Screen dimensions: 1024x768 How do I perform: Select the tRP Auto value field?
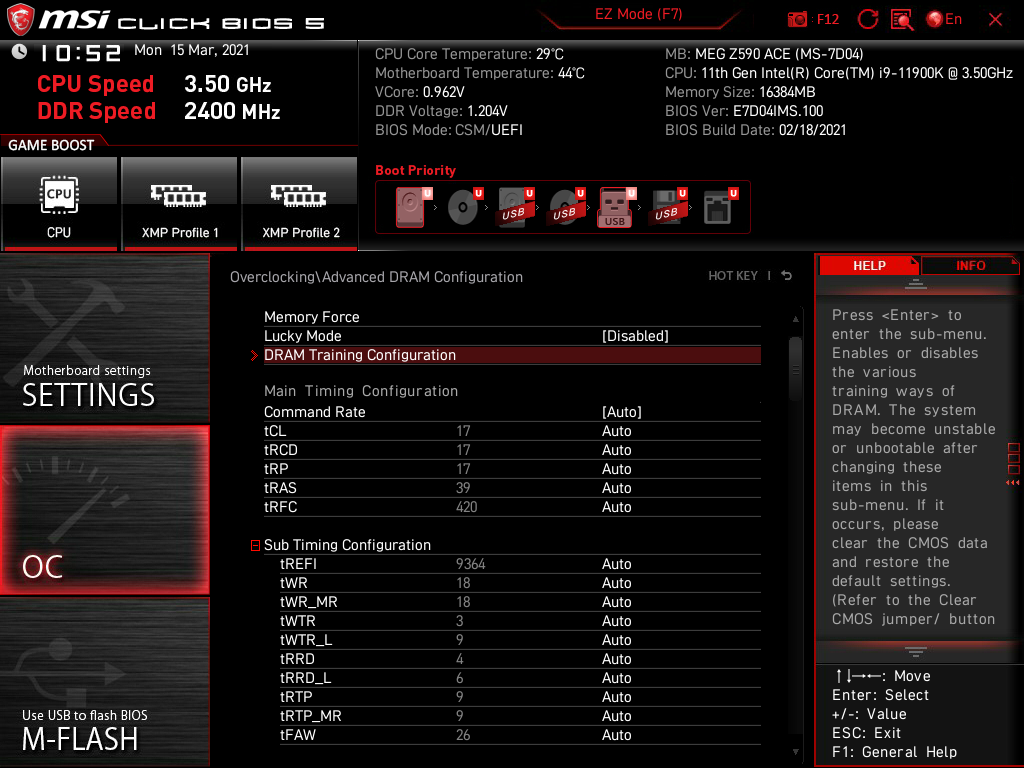[x=616, y=469]
